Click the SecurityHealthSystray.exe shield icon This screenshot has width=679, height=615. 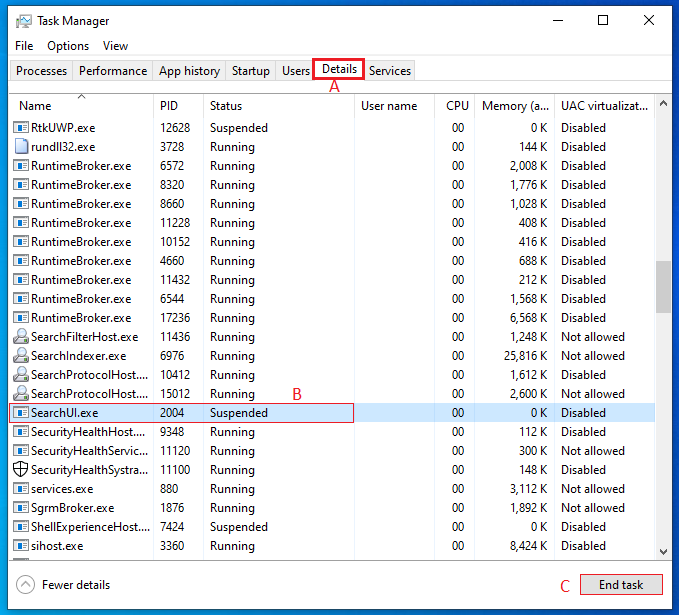(21, 470)
